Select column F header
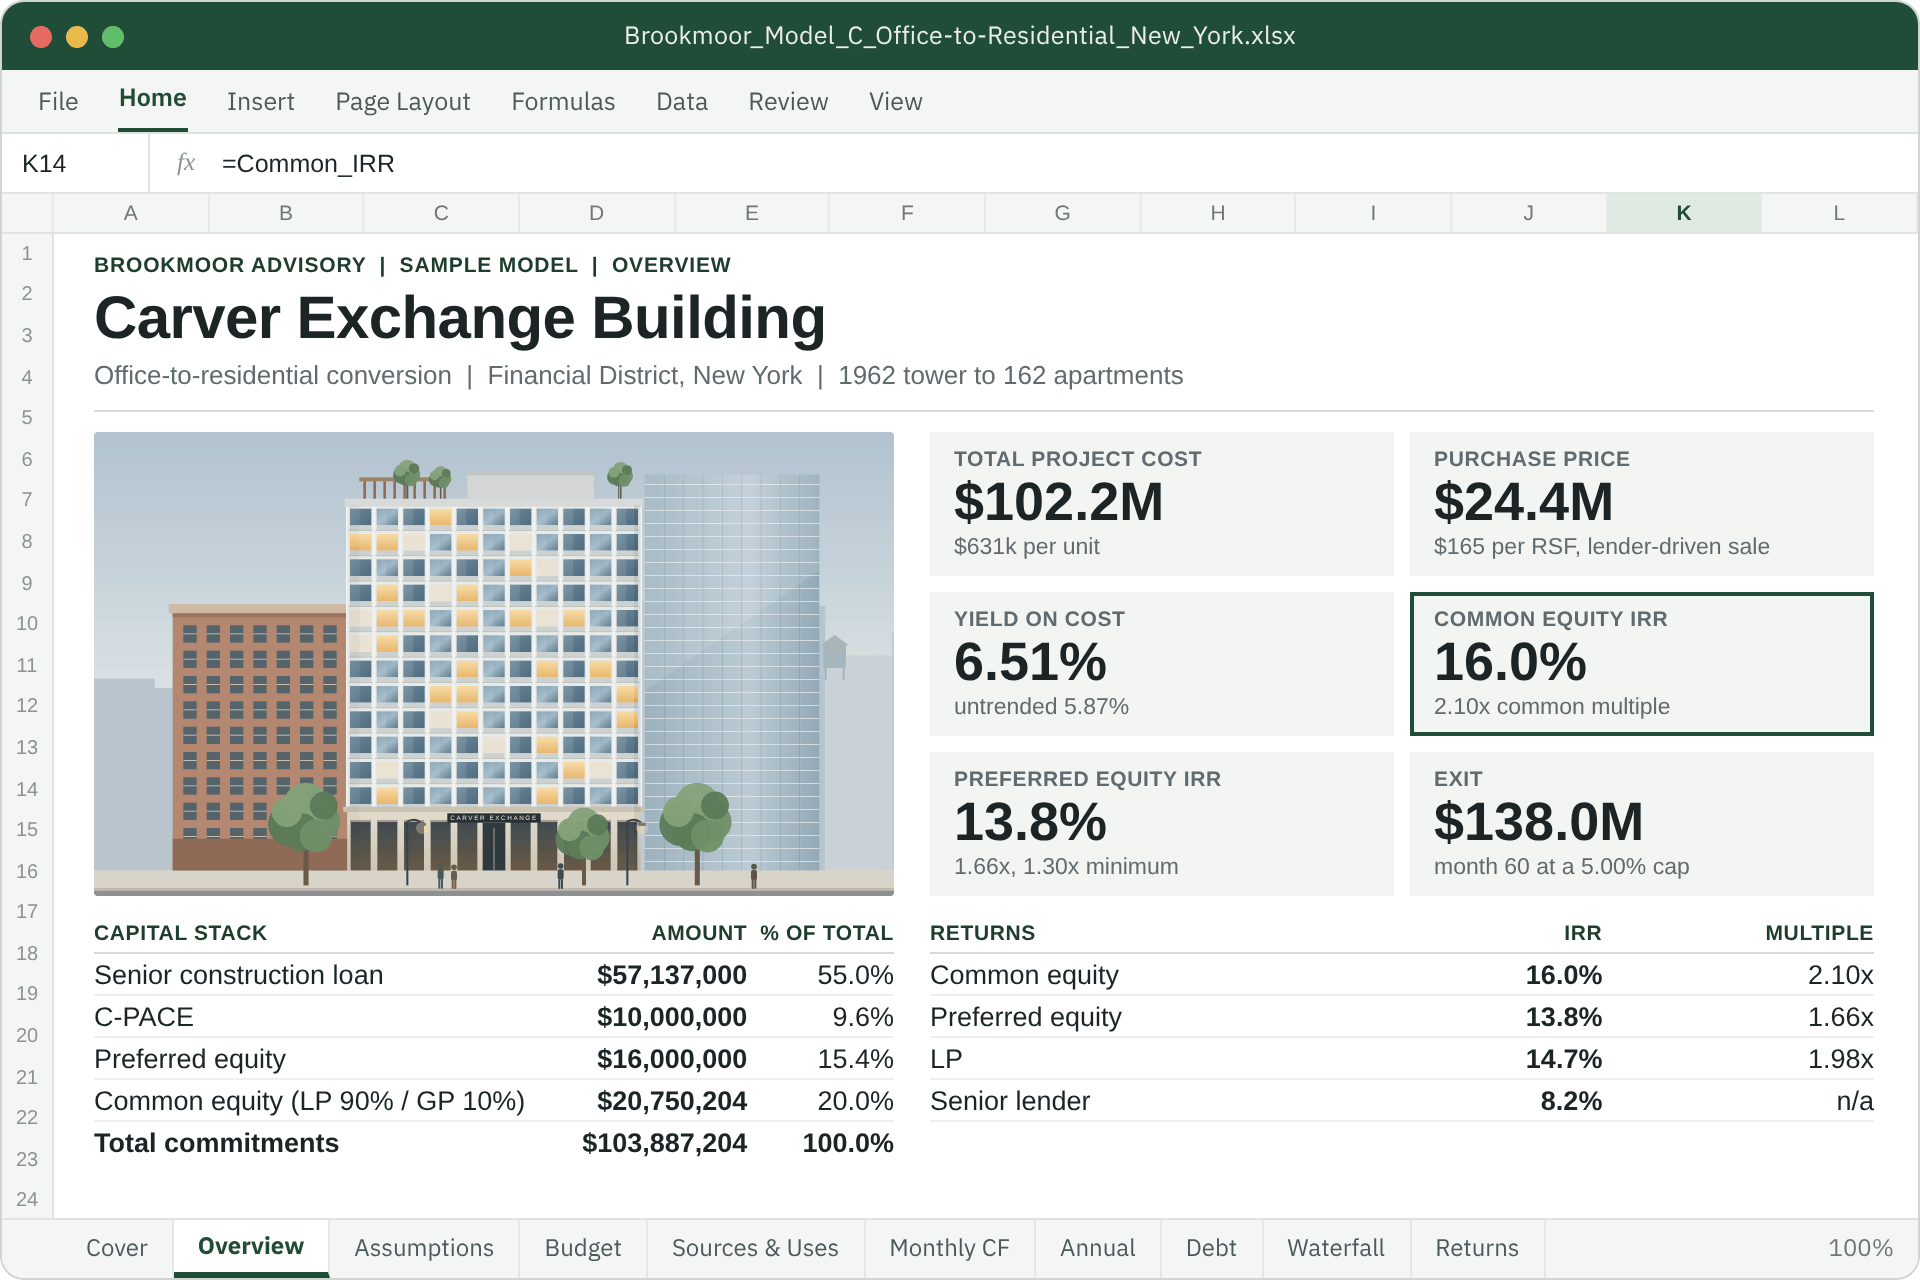 tap(907, 213)
